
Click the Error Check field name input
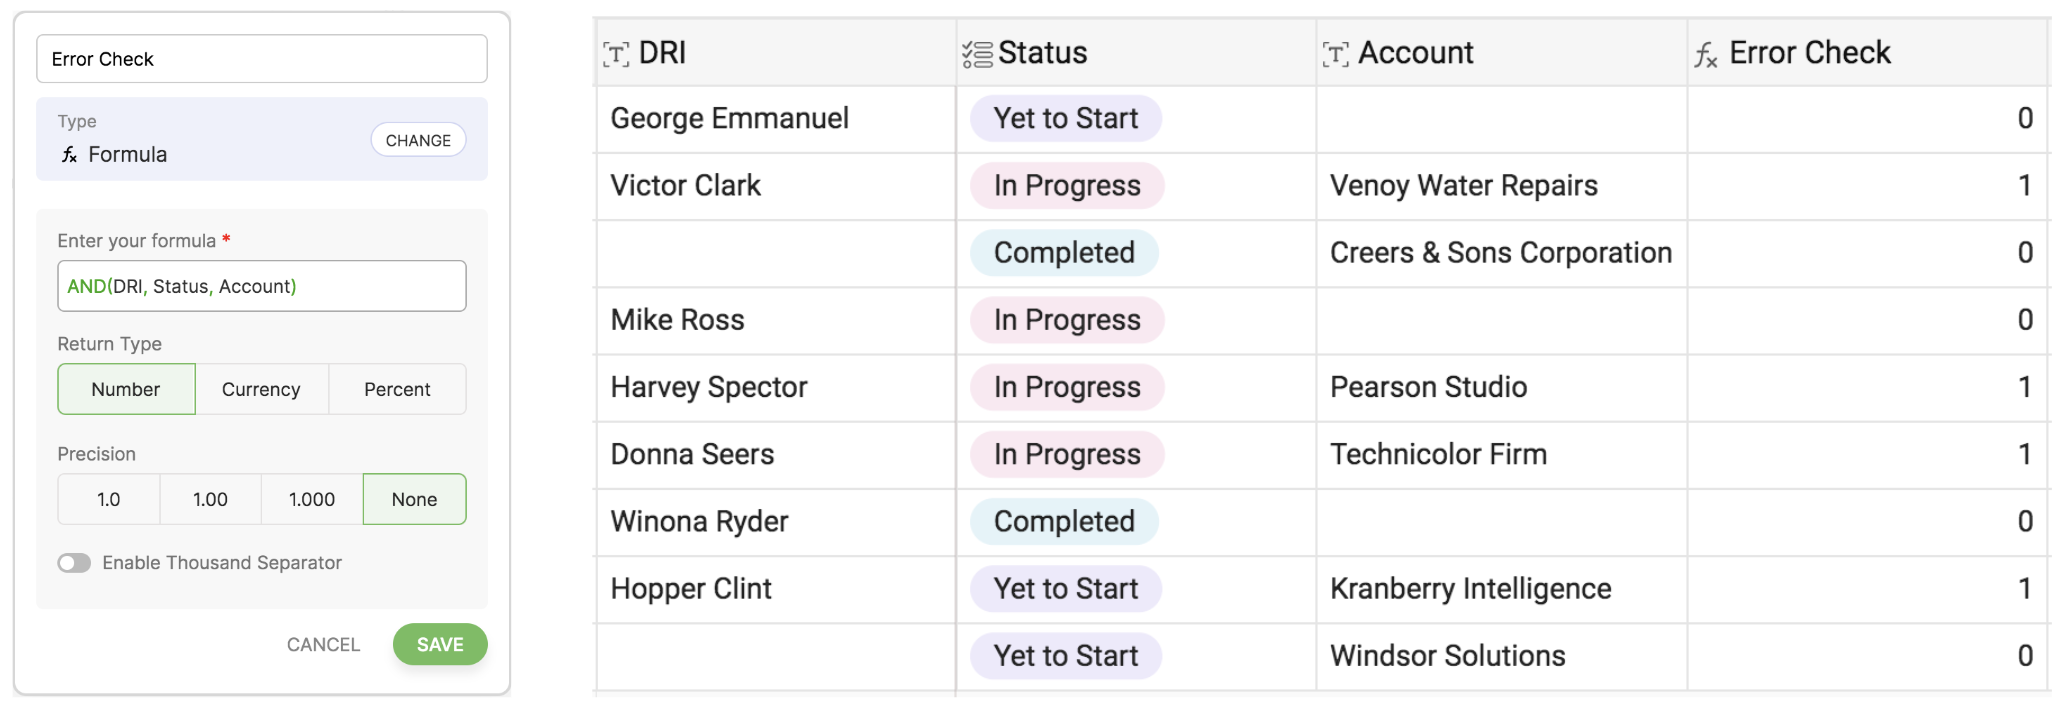pos(262,59)
